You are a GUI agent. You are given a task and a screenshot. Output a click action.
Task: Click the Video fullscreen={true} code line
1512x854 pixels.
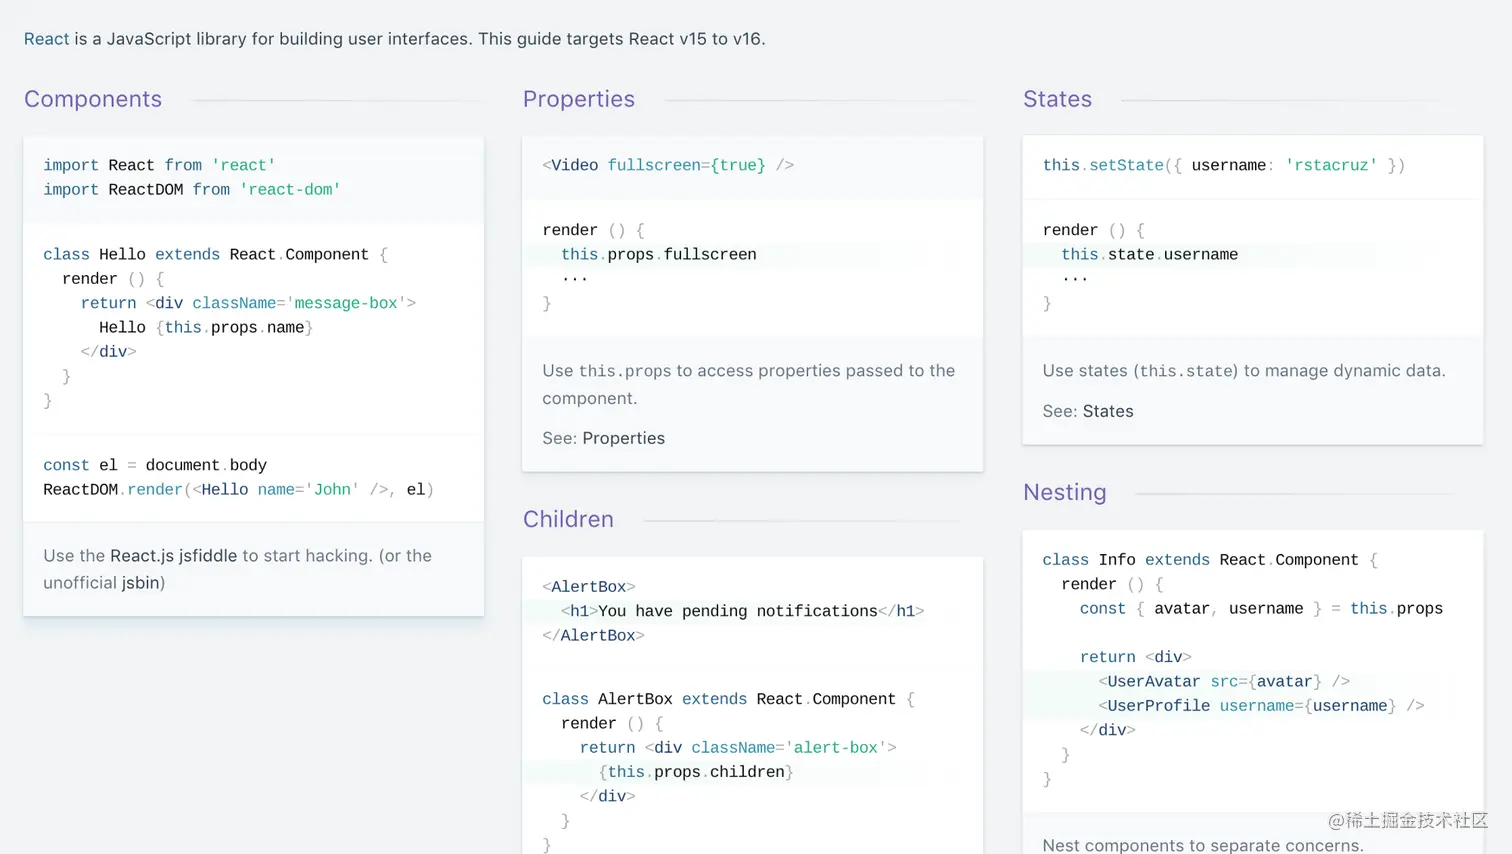pos(668,165)
